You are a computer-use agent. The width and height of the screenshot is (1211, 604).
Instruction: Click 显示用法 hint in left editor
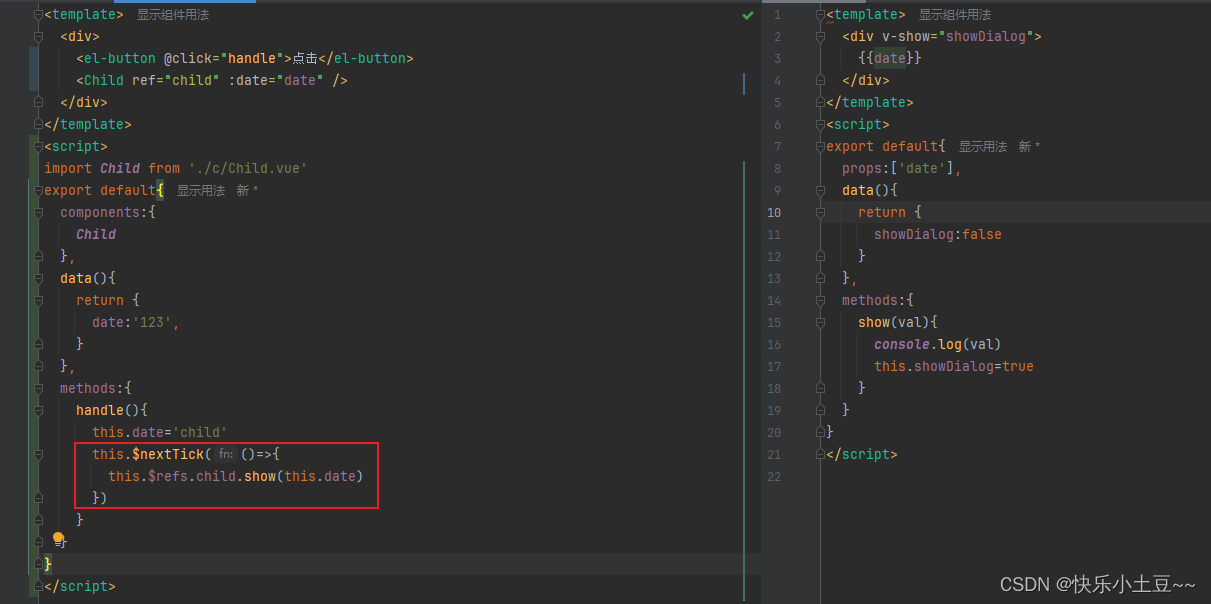pyautogui.click(x=201, y=190)
